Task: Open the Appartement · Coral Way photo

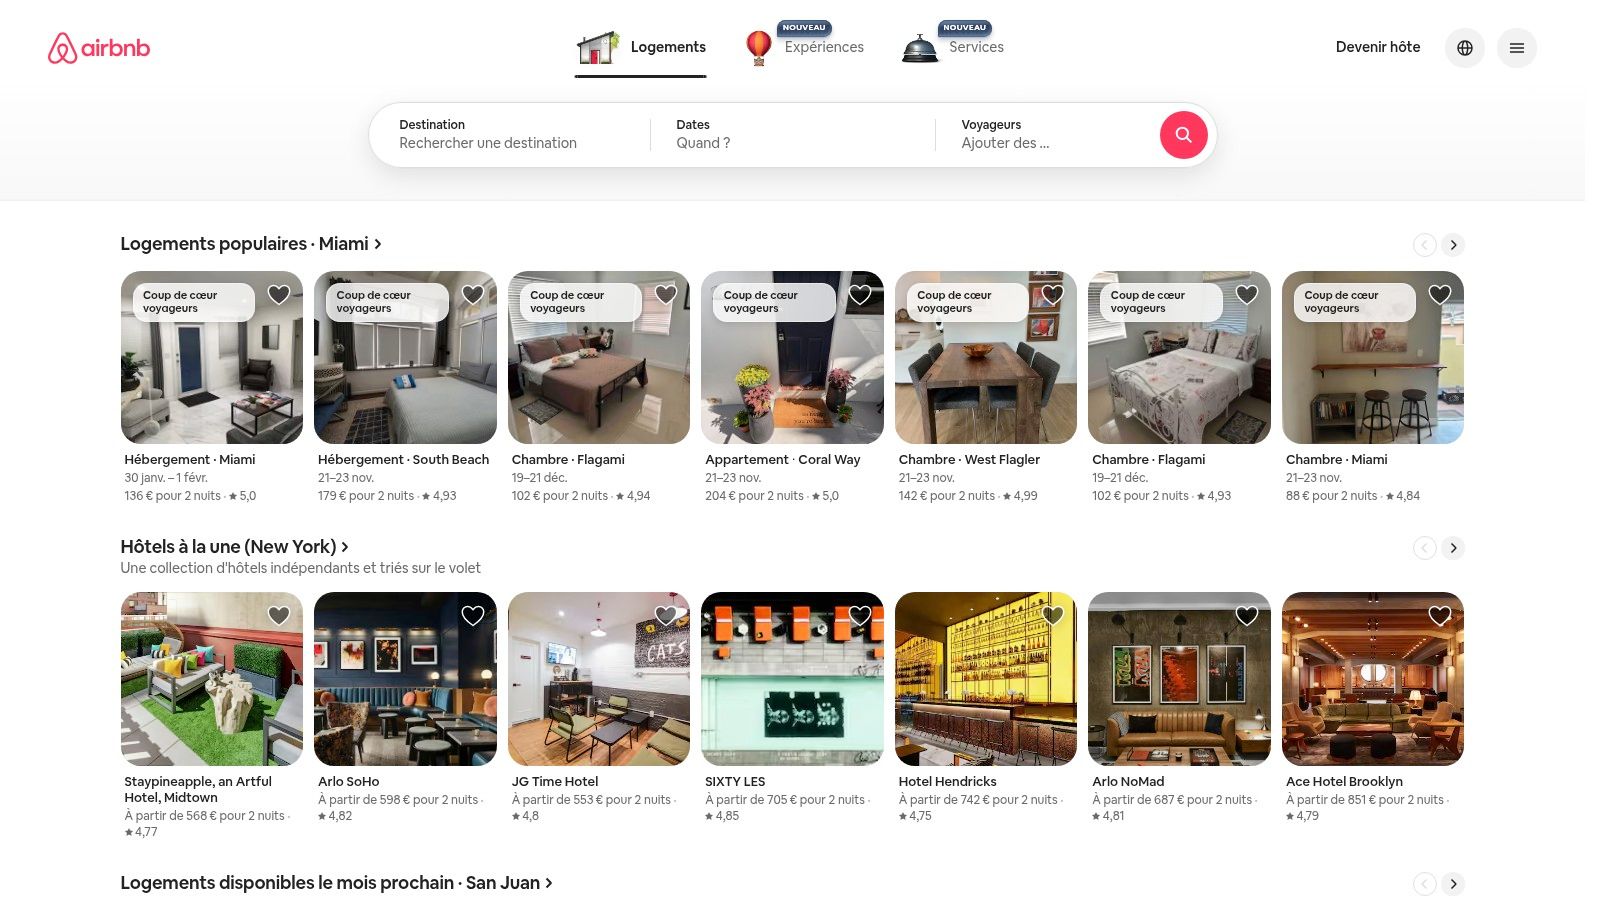Action: click(x=792, y=358)
